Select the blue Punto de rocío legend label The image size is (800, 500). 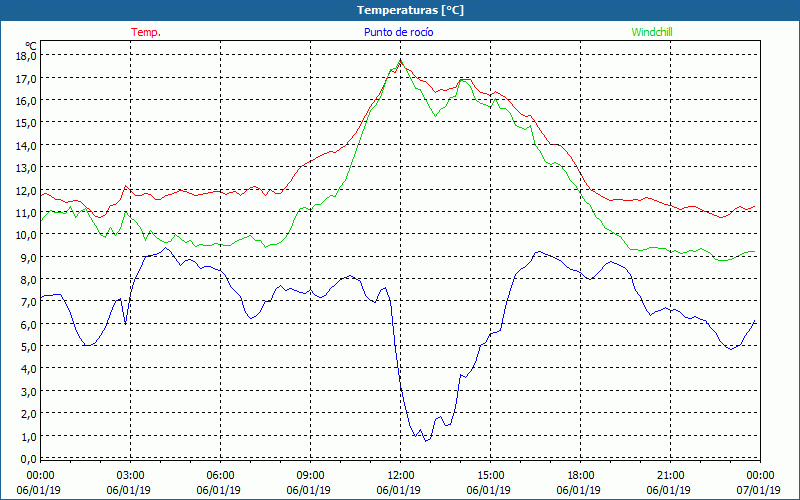398,32
